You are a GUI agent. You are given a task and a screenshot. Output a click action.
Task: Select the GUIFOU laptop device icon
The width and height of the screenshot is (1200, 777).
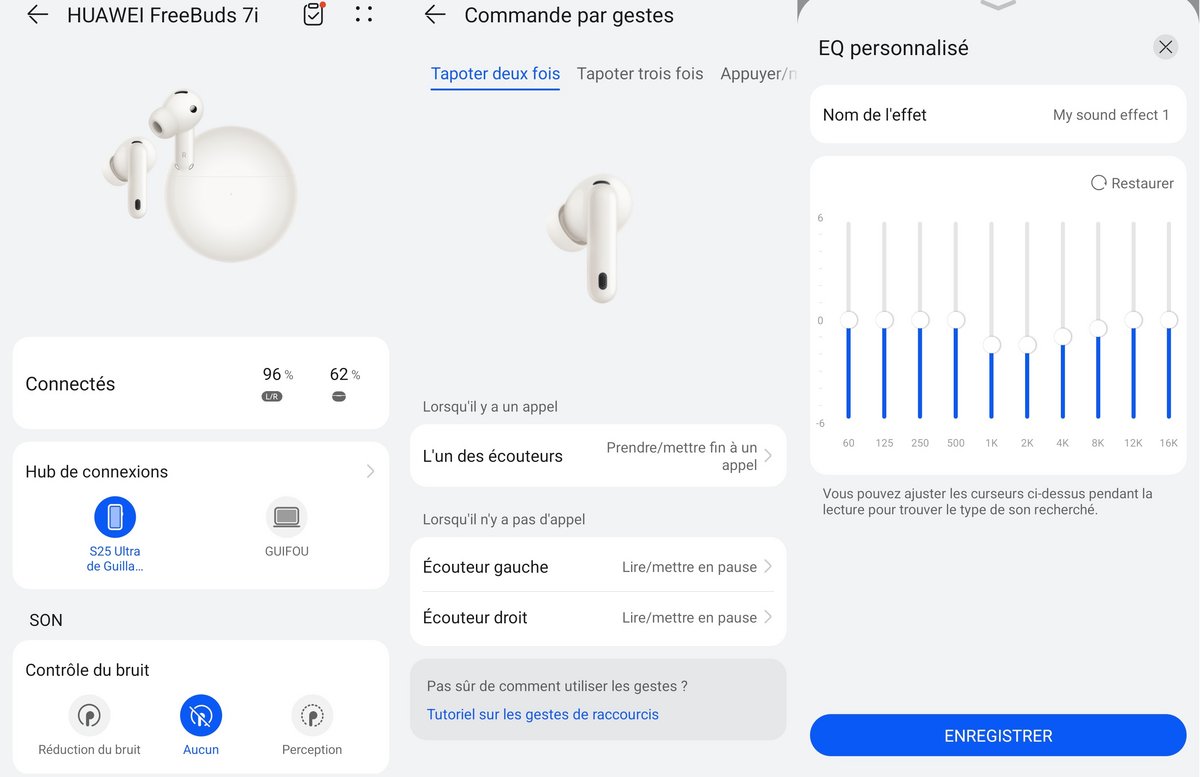pyautogui.click(x=287, y=517)
